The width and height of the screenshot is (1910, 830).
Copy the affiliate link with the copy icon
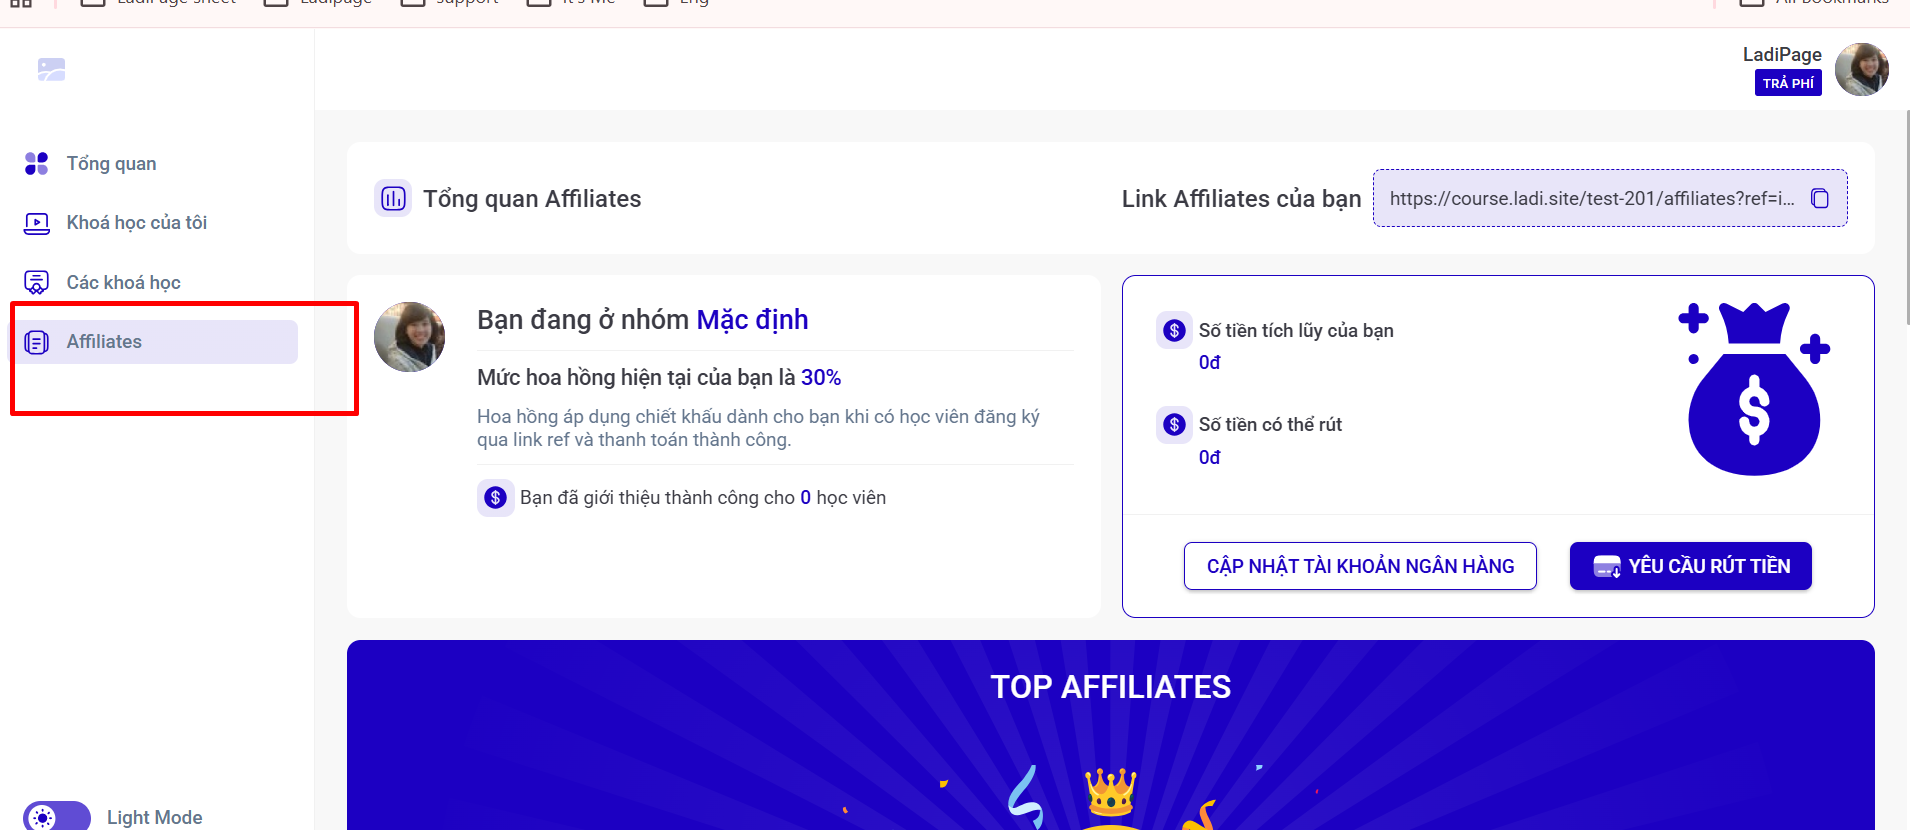[1820, 198]
